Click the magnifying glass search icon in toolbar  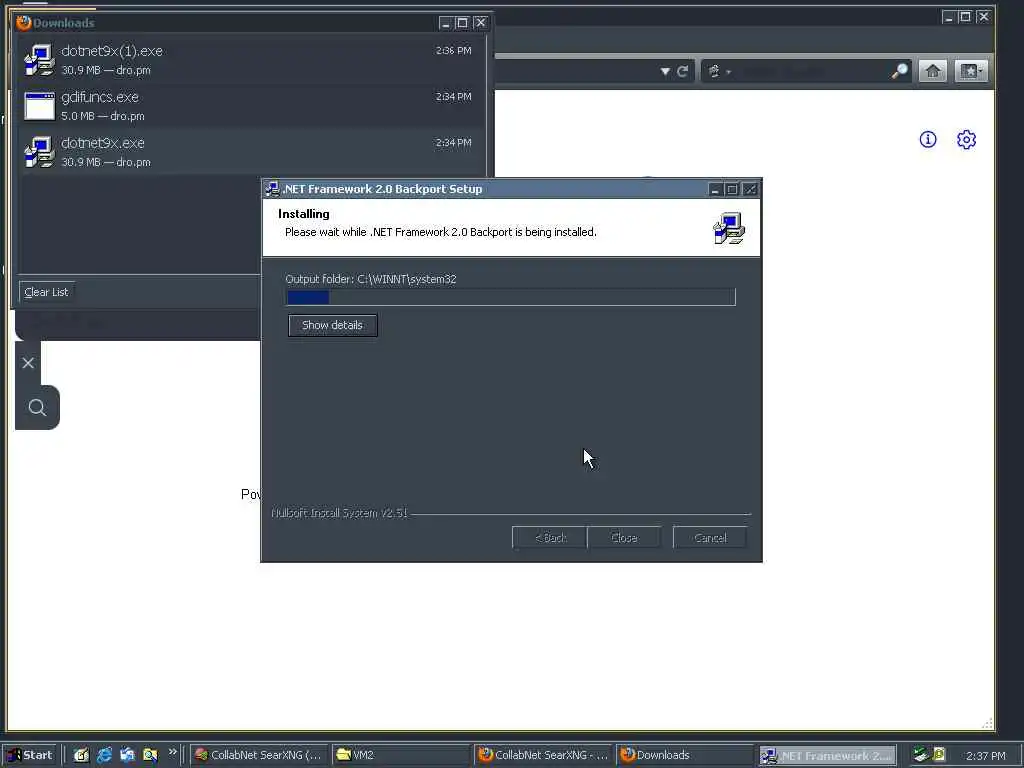pyautogui.click(x=900, y=71)
